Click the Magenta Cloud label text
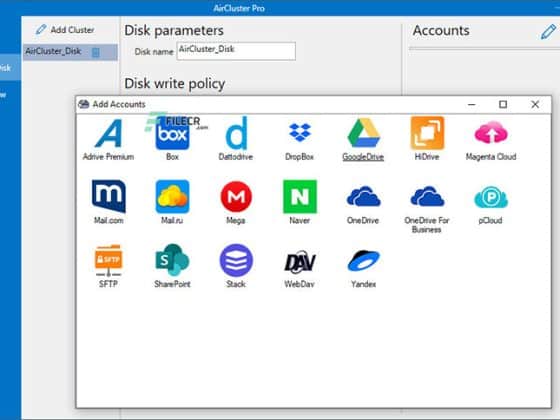 [x=491, y=157]
